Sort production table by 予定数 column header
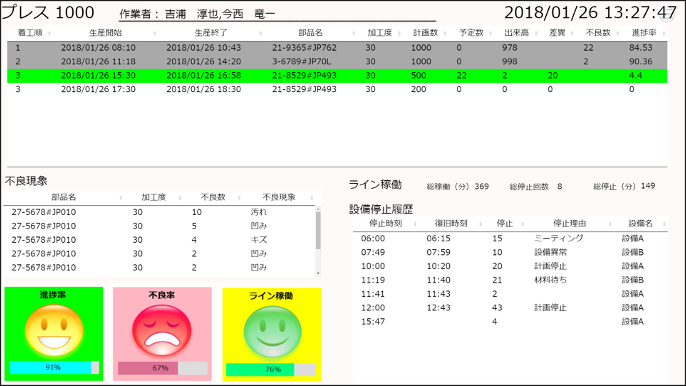 pos(471,33)
